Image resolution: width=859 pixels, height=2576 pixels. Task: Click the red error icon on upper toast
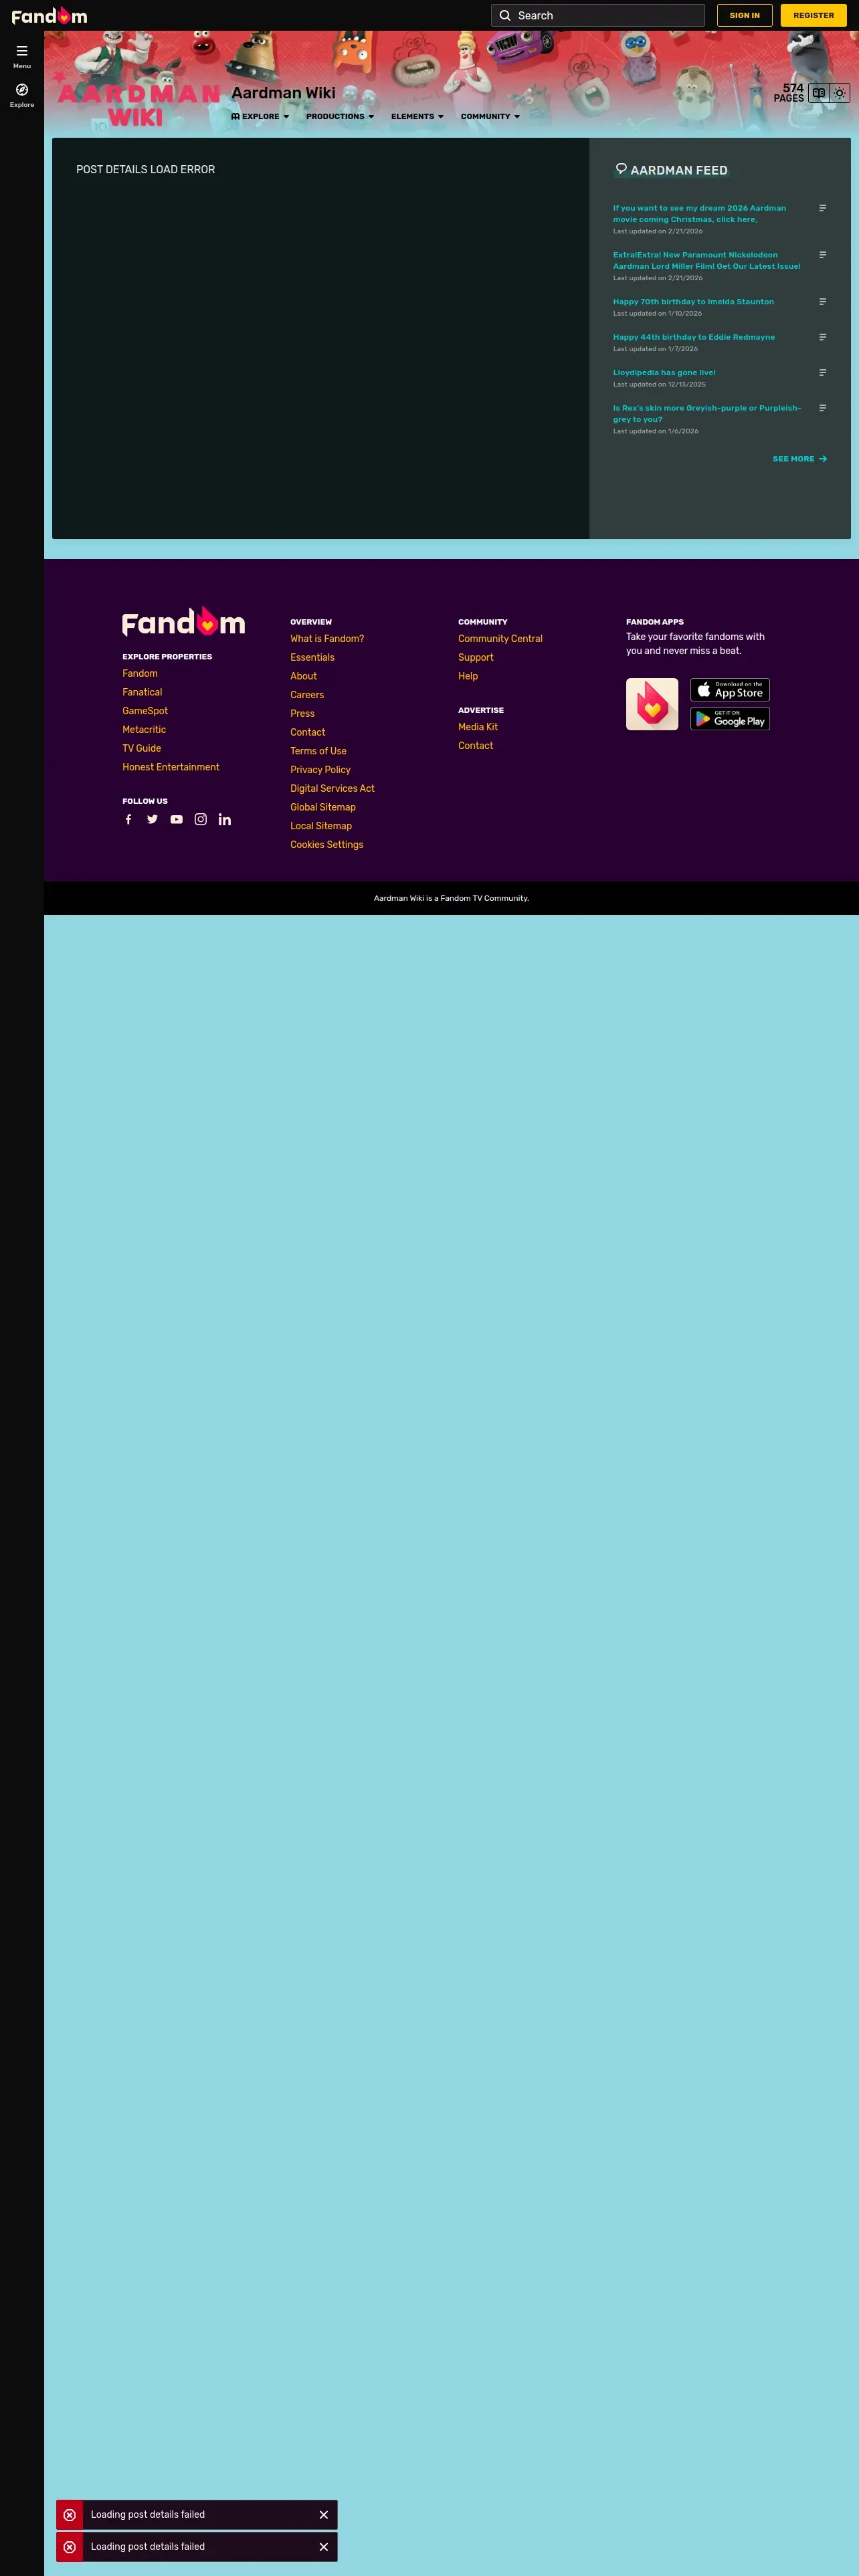pyautogui.click(x=69, y=2515)
